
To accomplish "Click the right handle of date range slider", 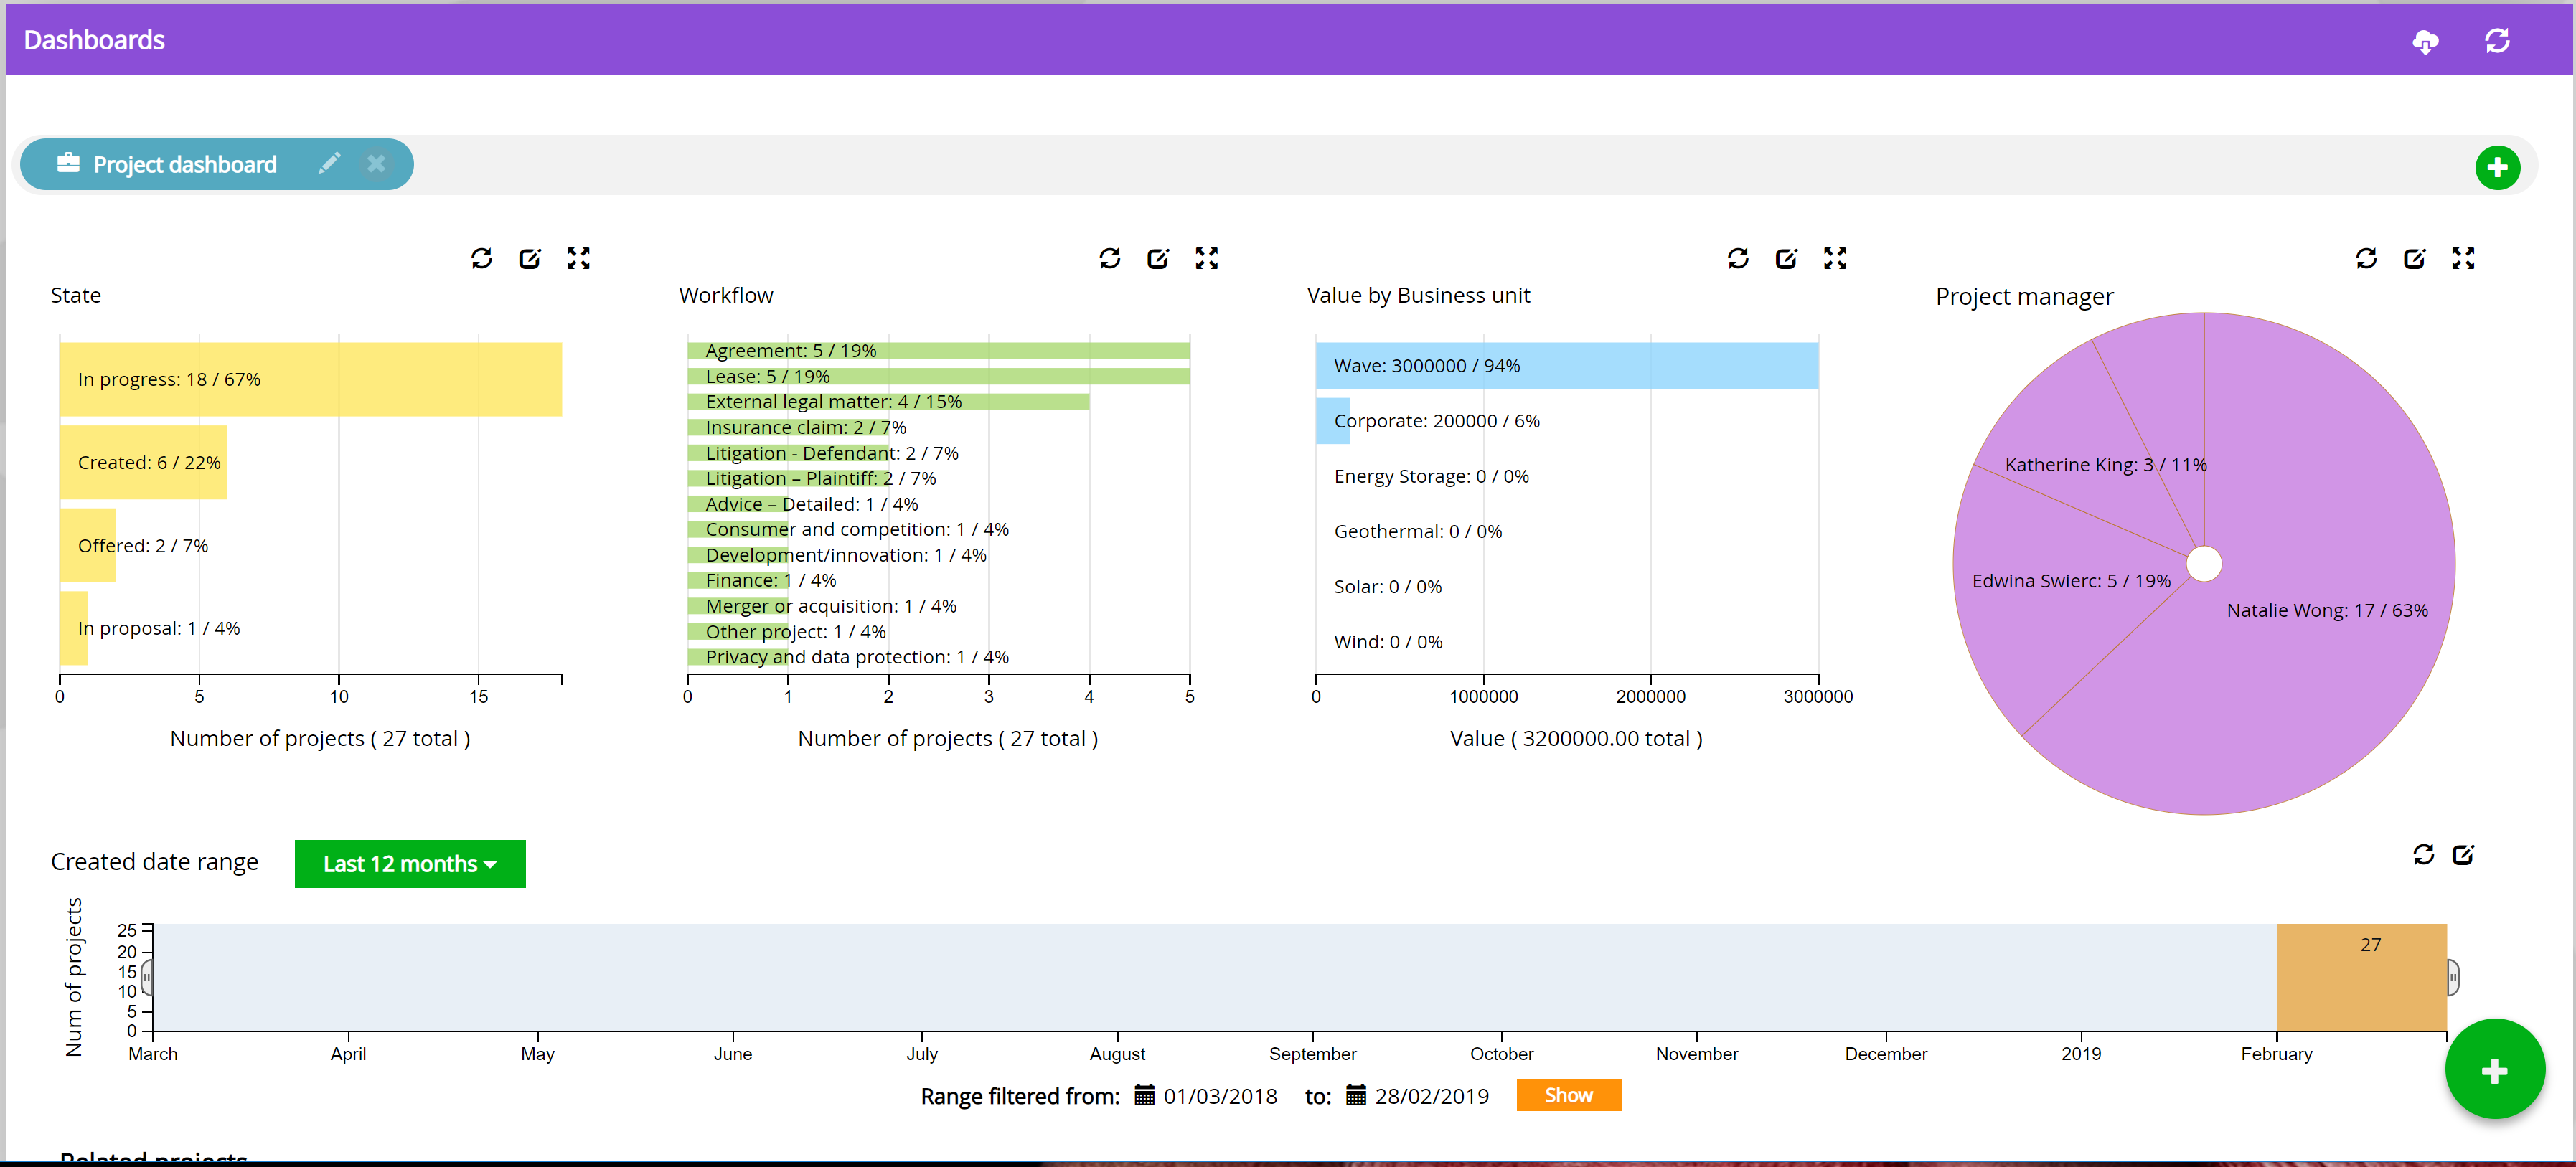I will 2452,977.
